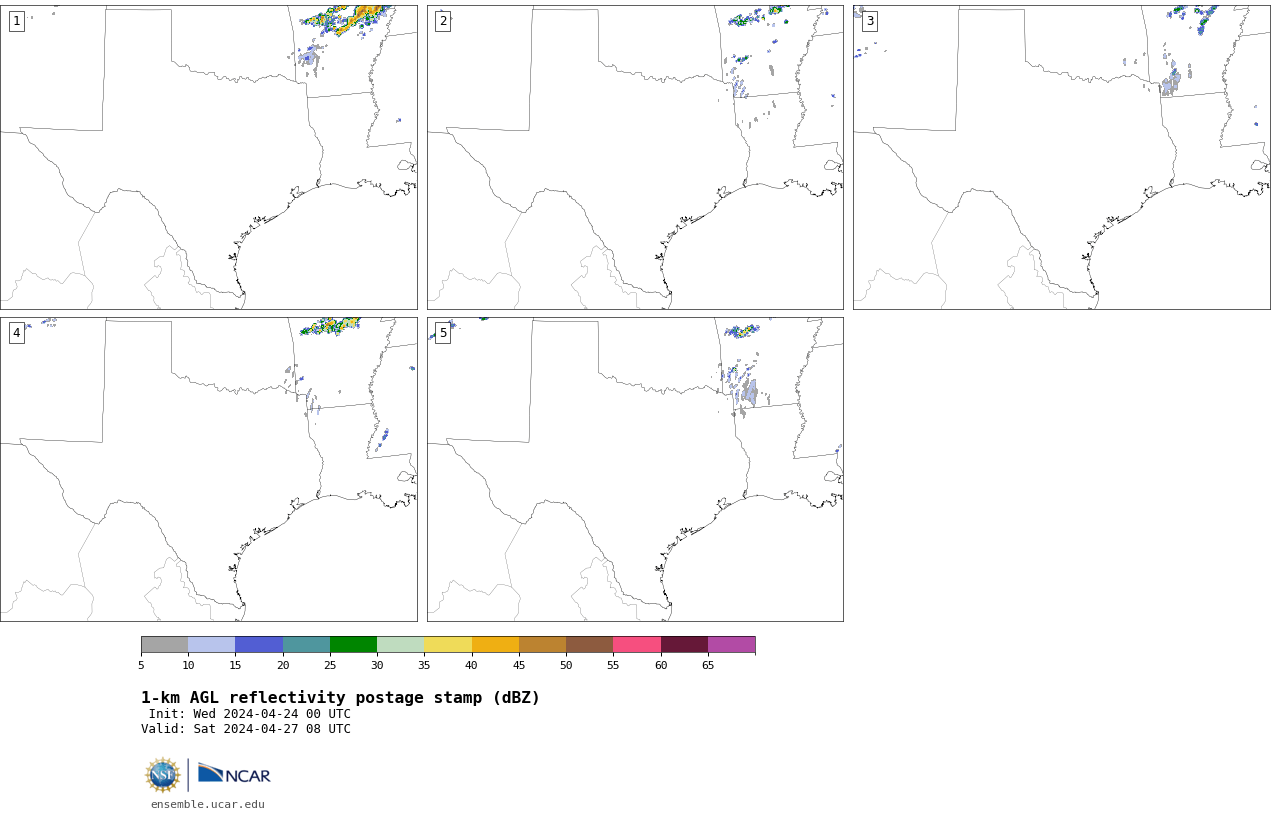
Task: Click the panel number 5 label
Action: click(x=443, y=333)
